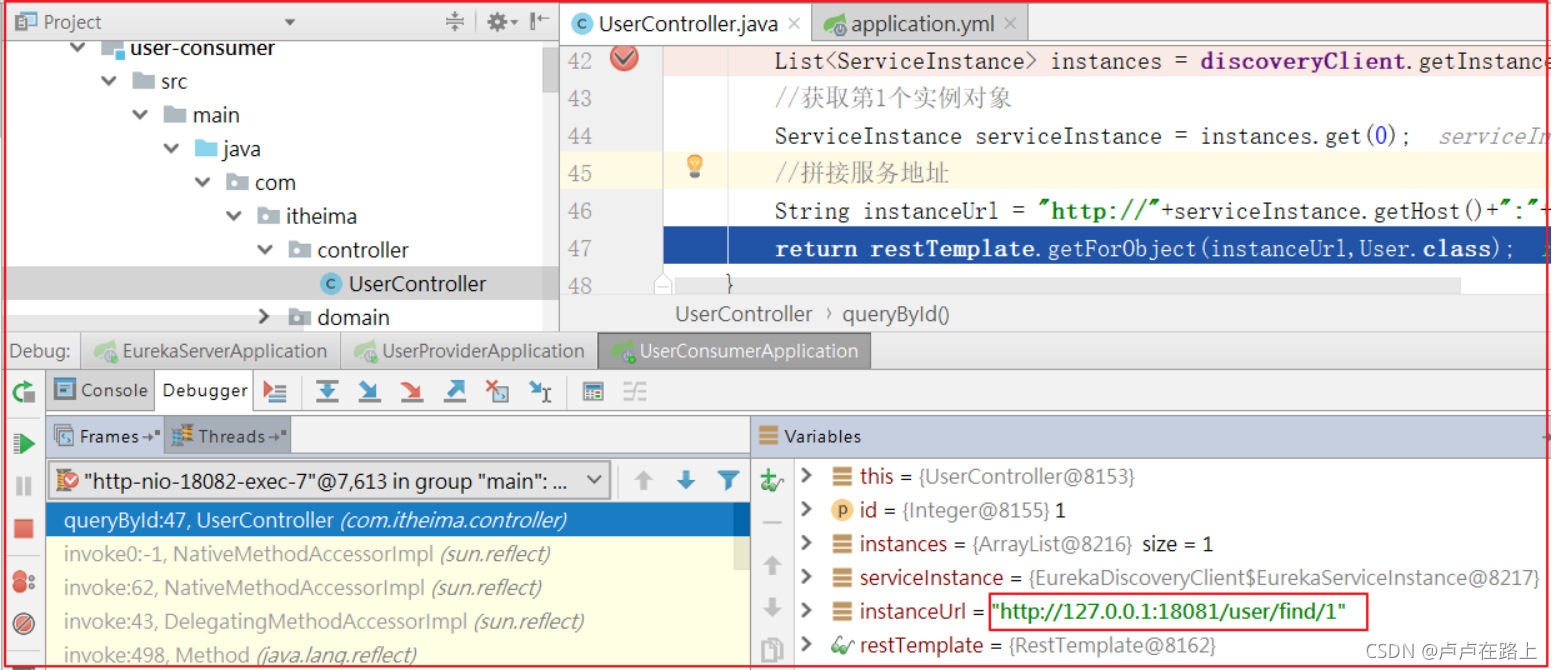This screenshot has width=1552, height=670.
Task: Expand the domain package arrow
Action: point(265,317)
